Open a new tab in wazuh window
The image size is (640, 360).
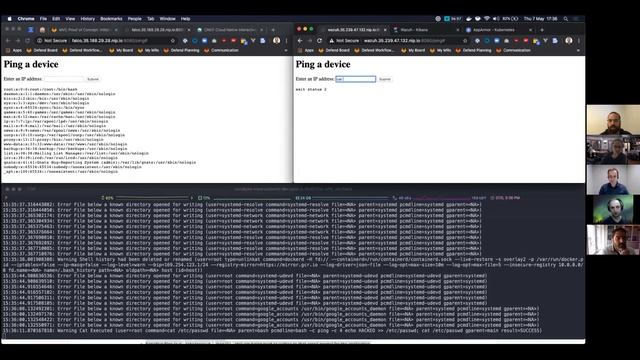(542, 30)
